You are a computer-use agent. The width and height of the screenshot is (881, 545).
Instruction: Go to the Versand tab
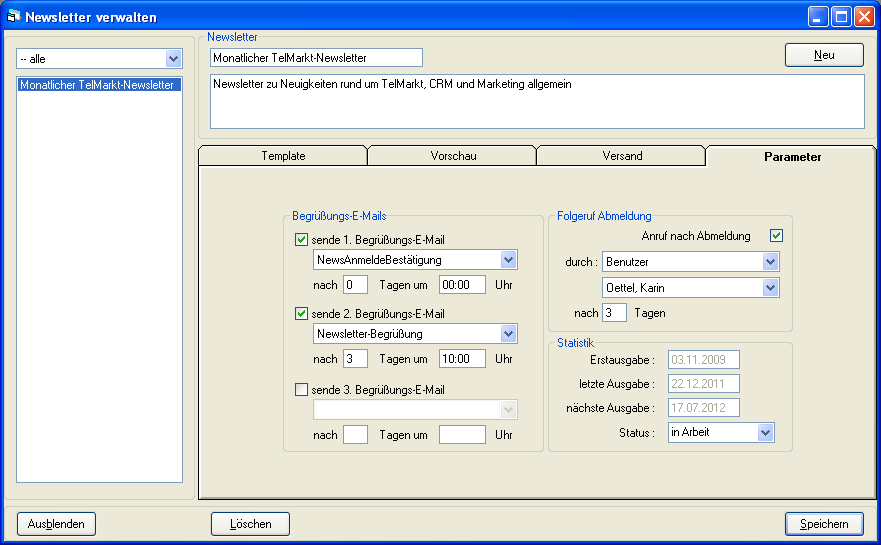pos(622,156)
